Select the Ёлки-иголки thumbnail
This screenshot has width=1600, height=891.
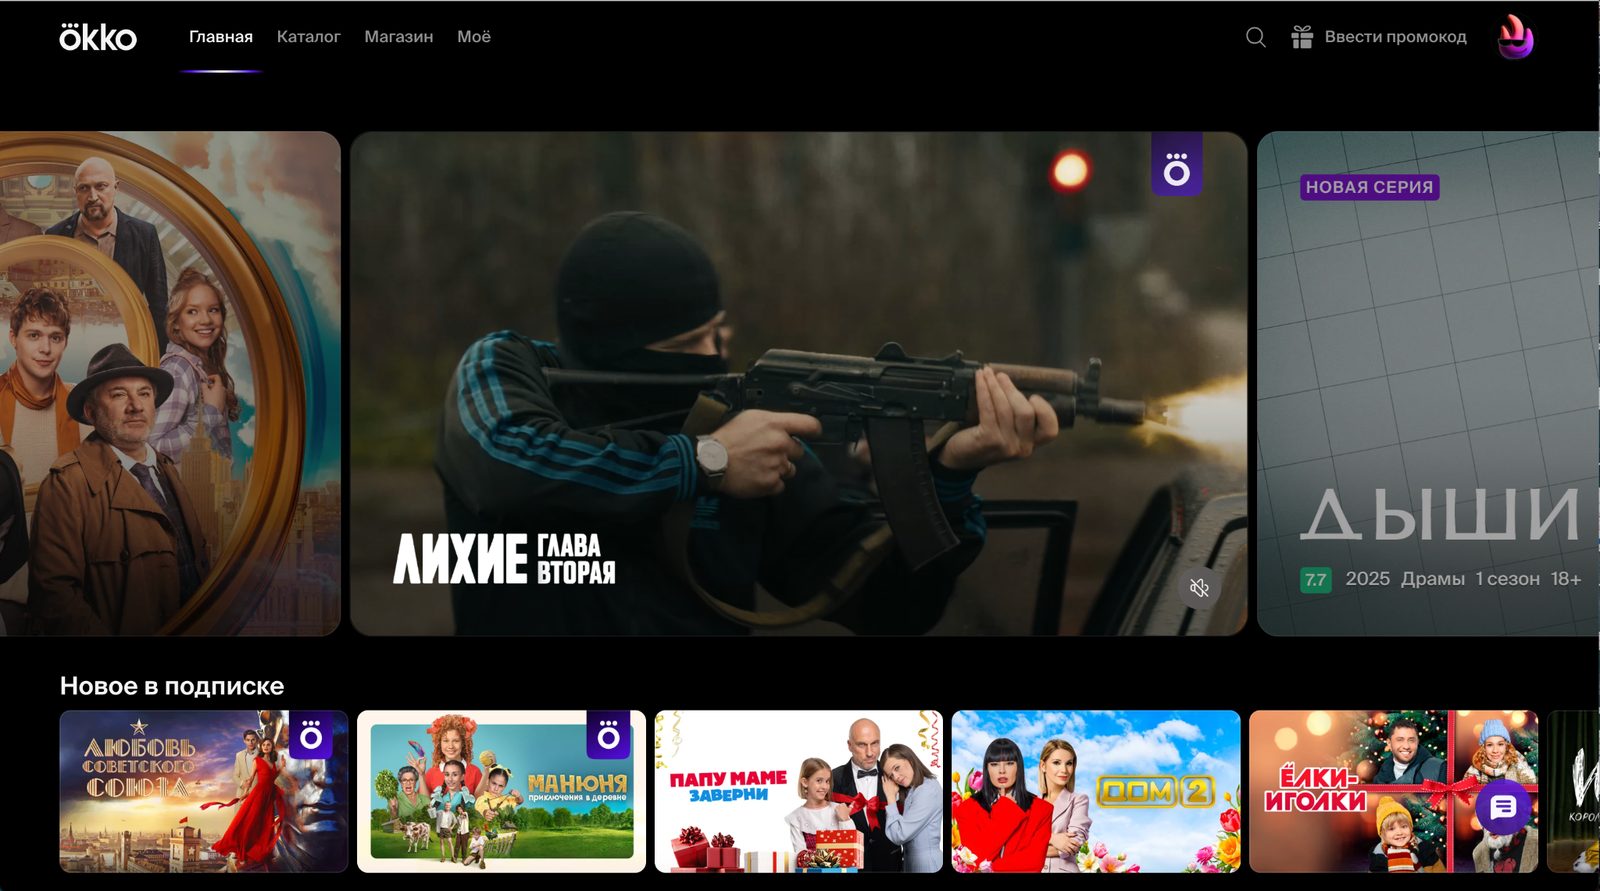coord(1380,791)
